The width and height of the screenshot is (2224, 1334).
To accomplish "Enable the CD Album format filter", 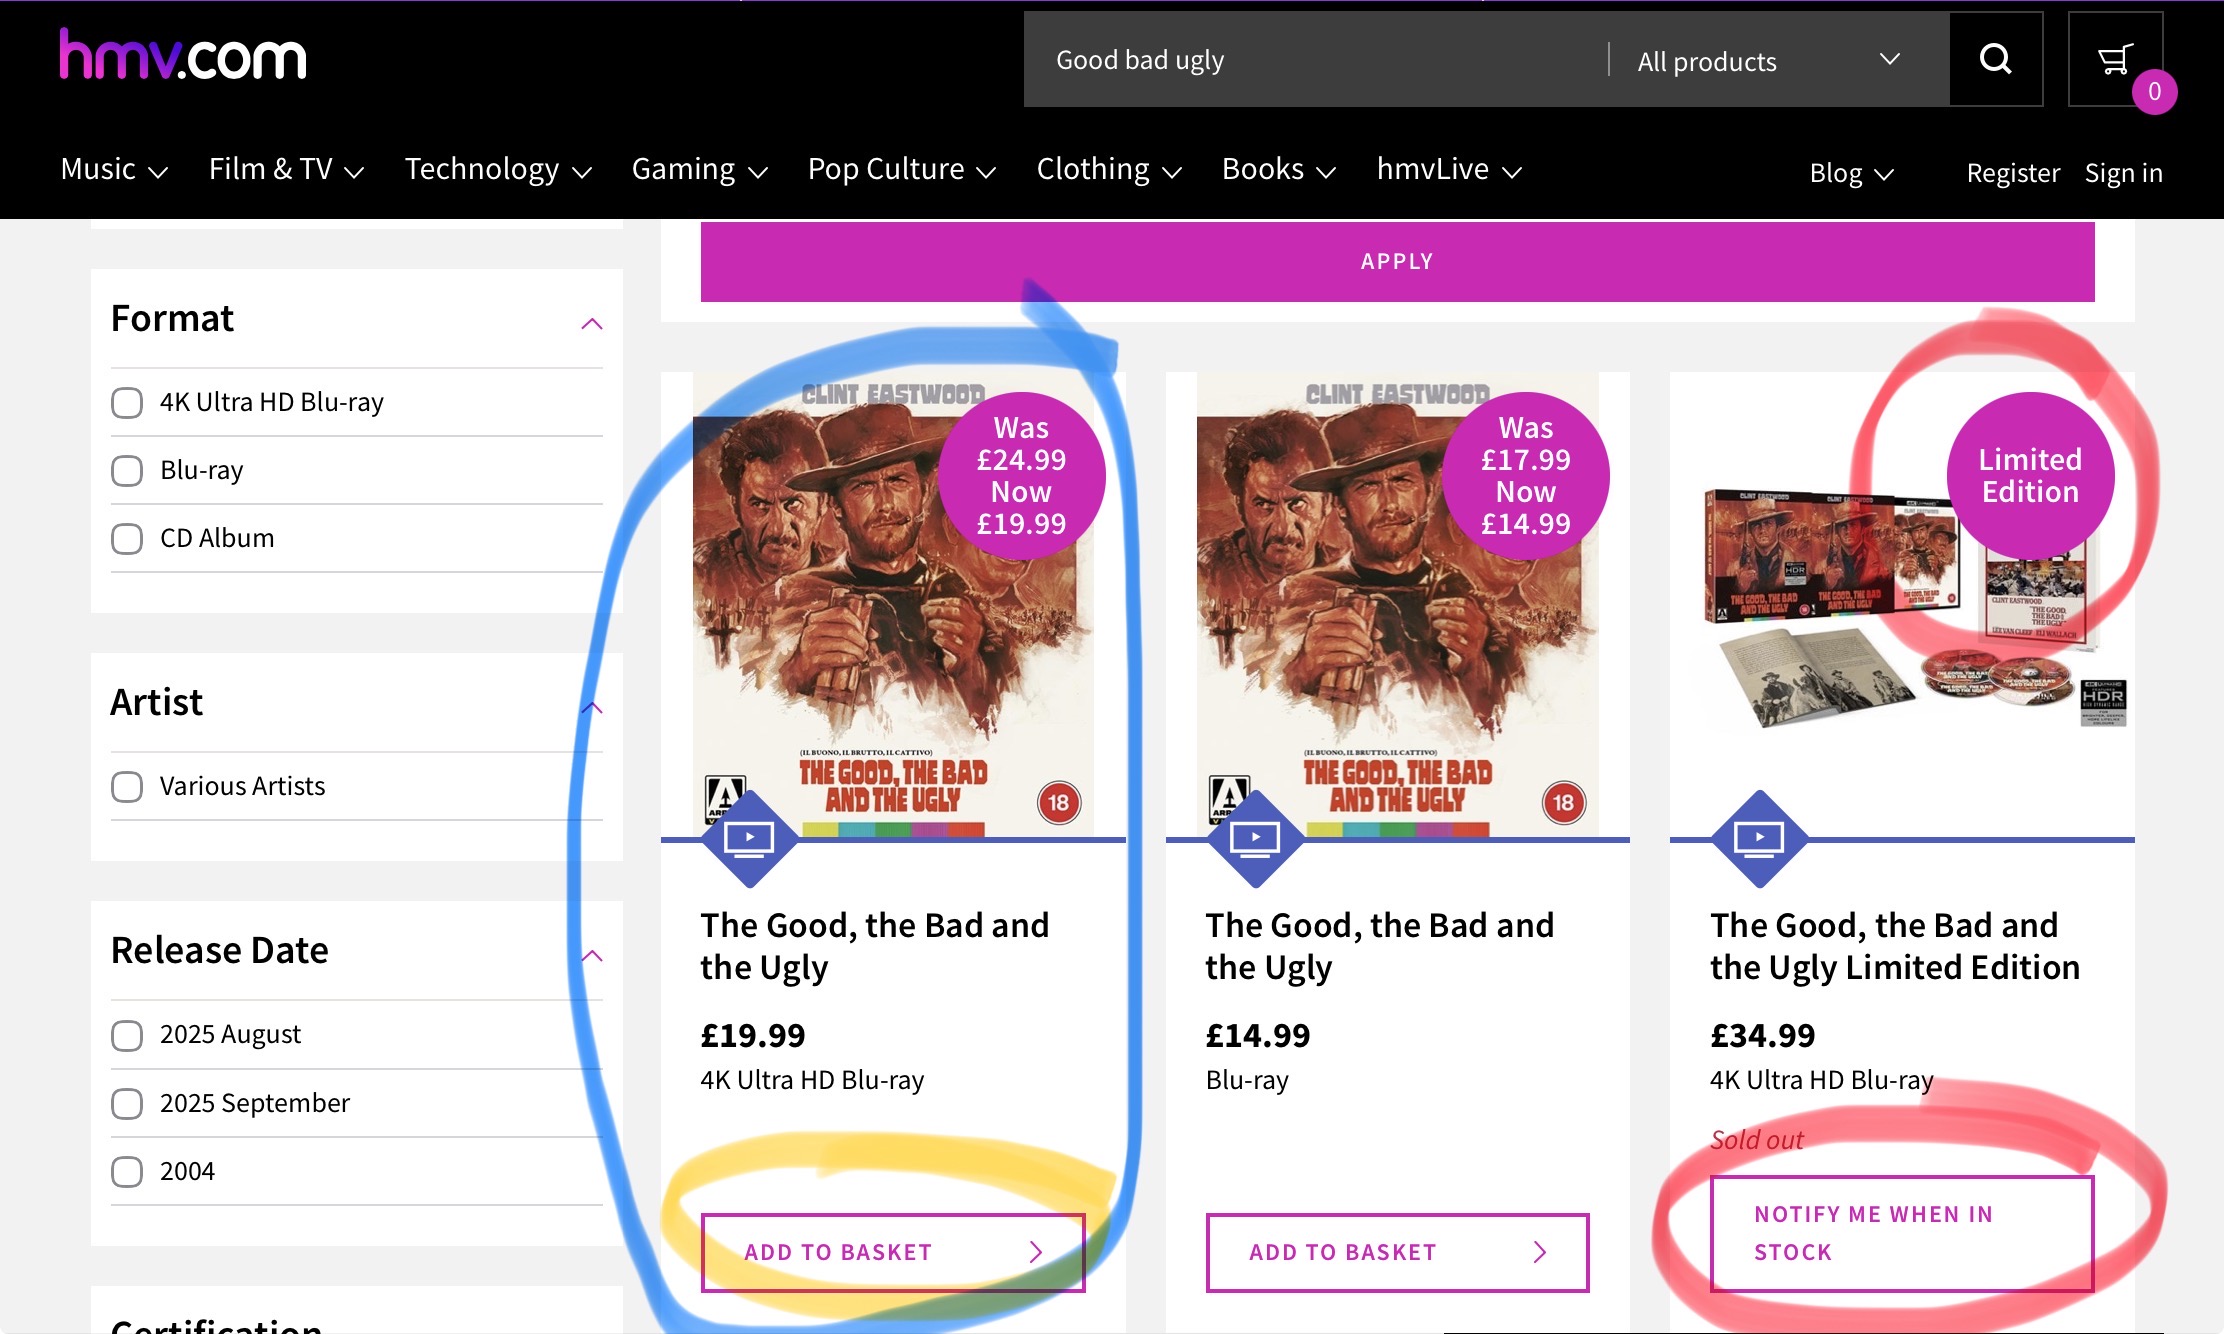I will [x=127, y=539].
